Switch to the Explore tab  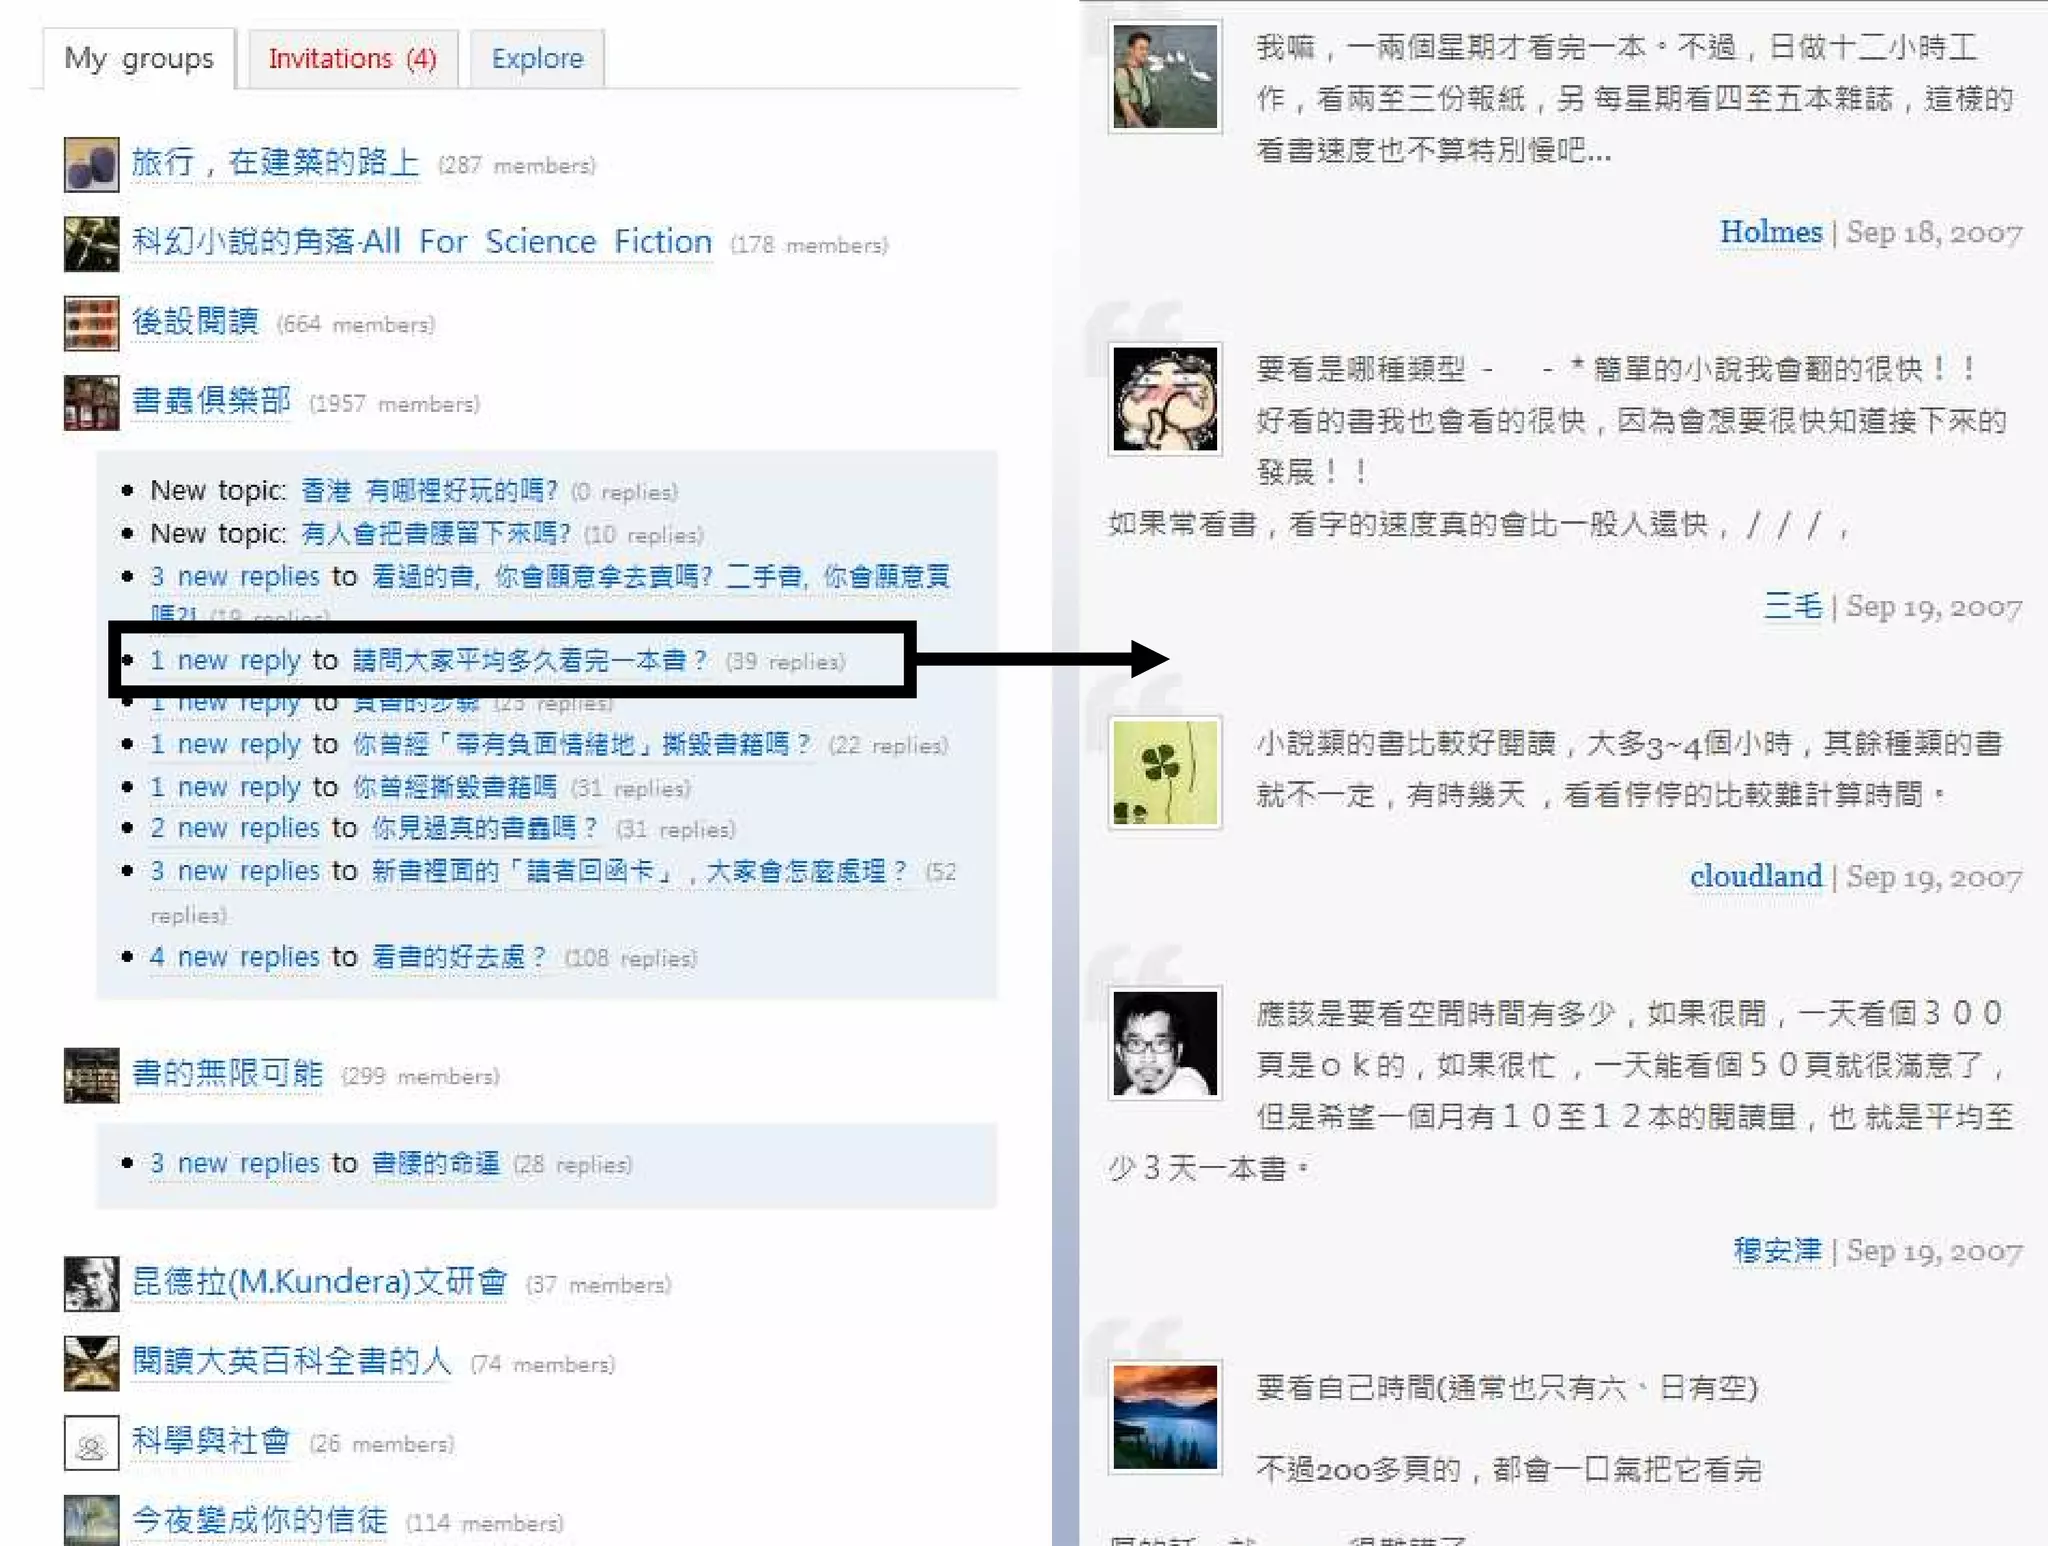pos(537,59)
